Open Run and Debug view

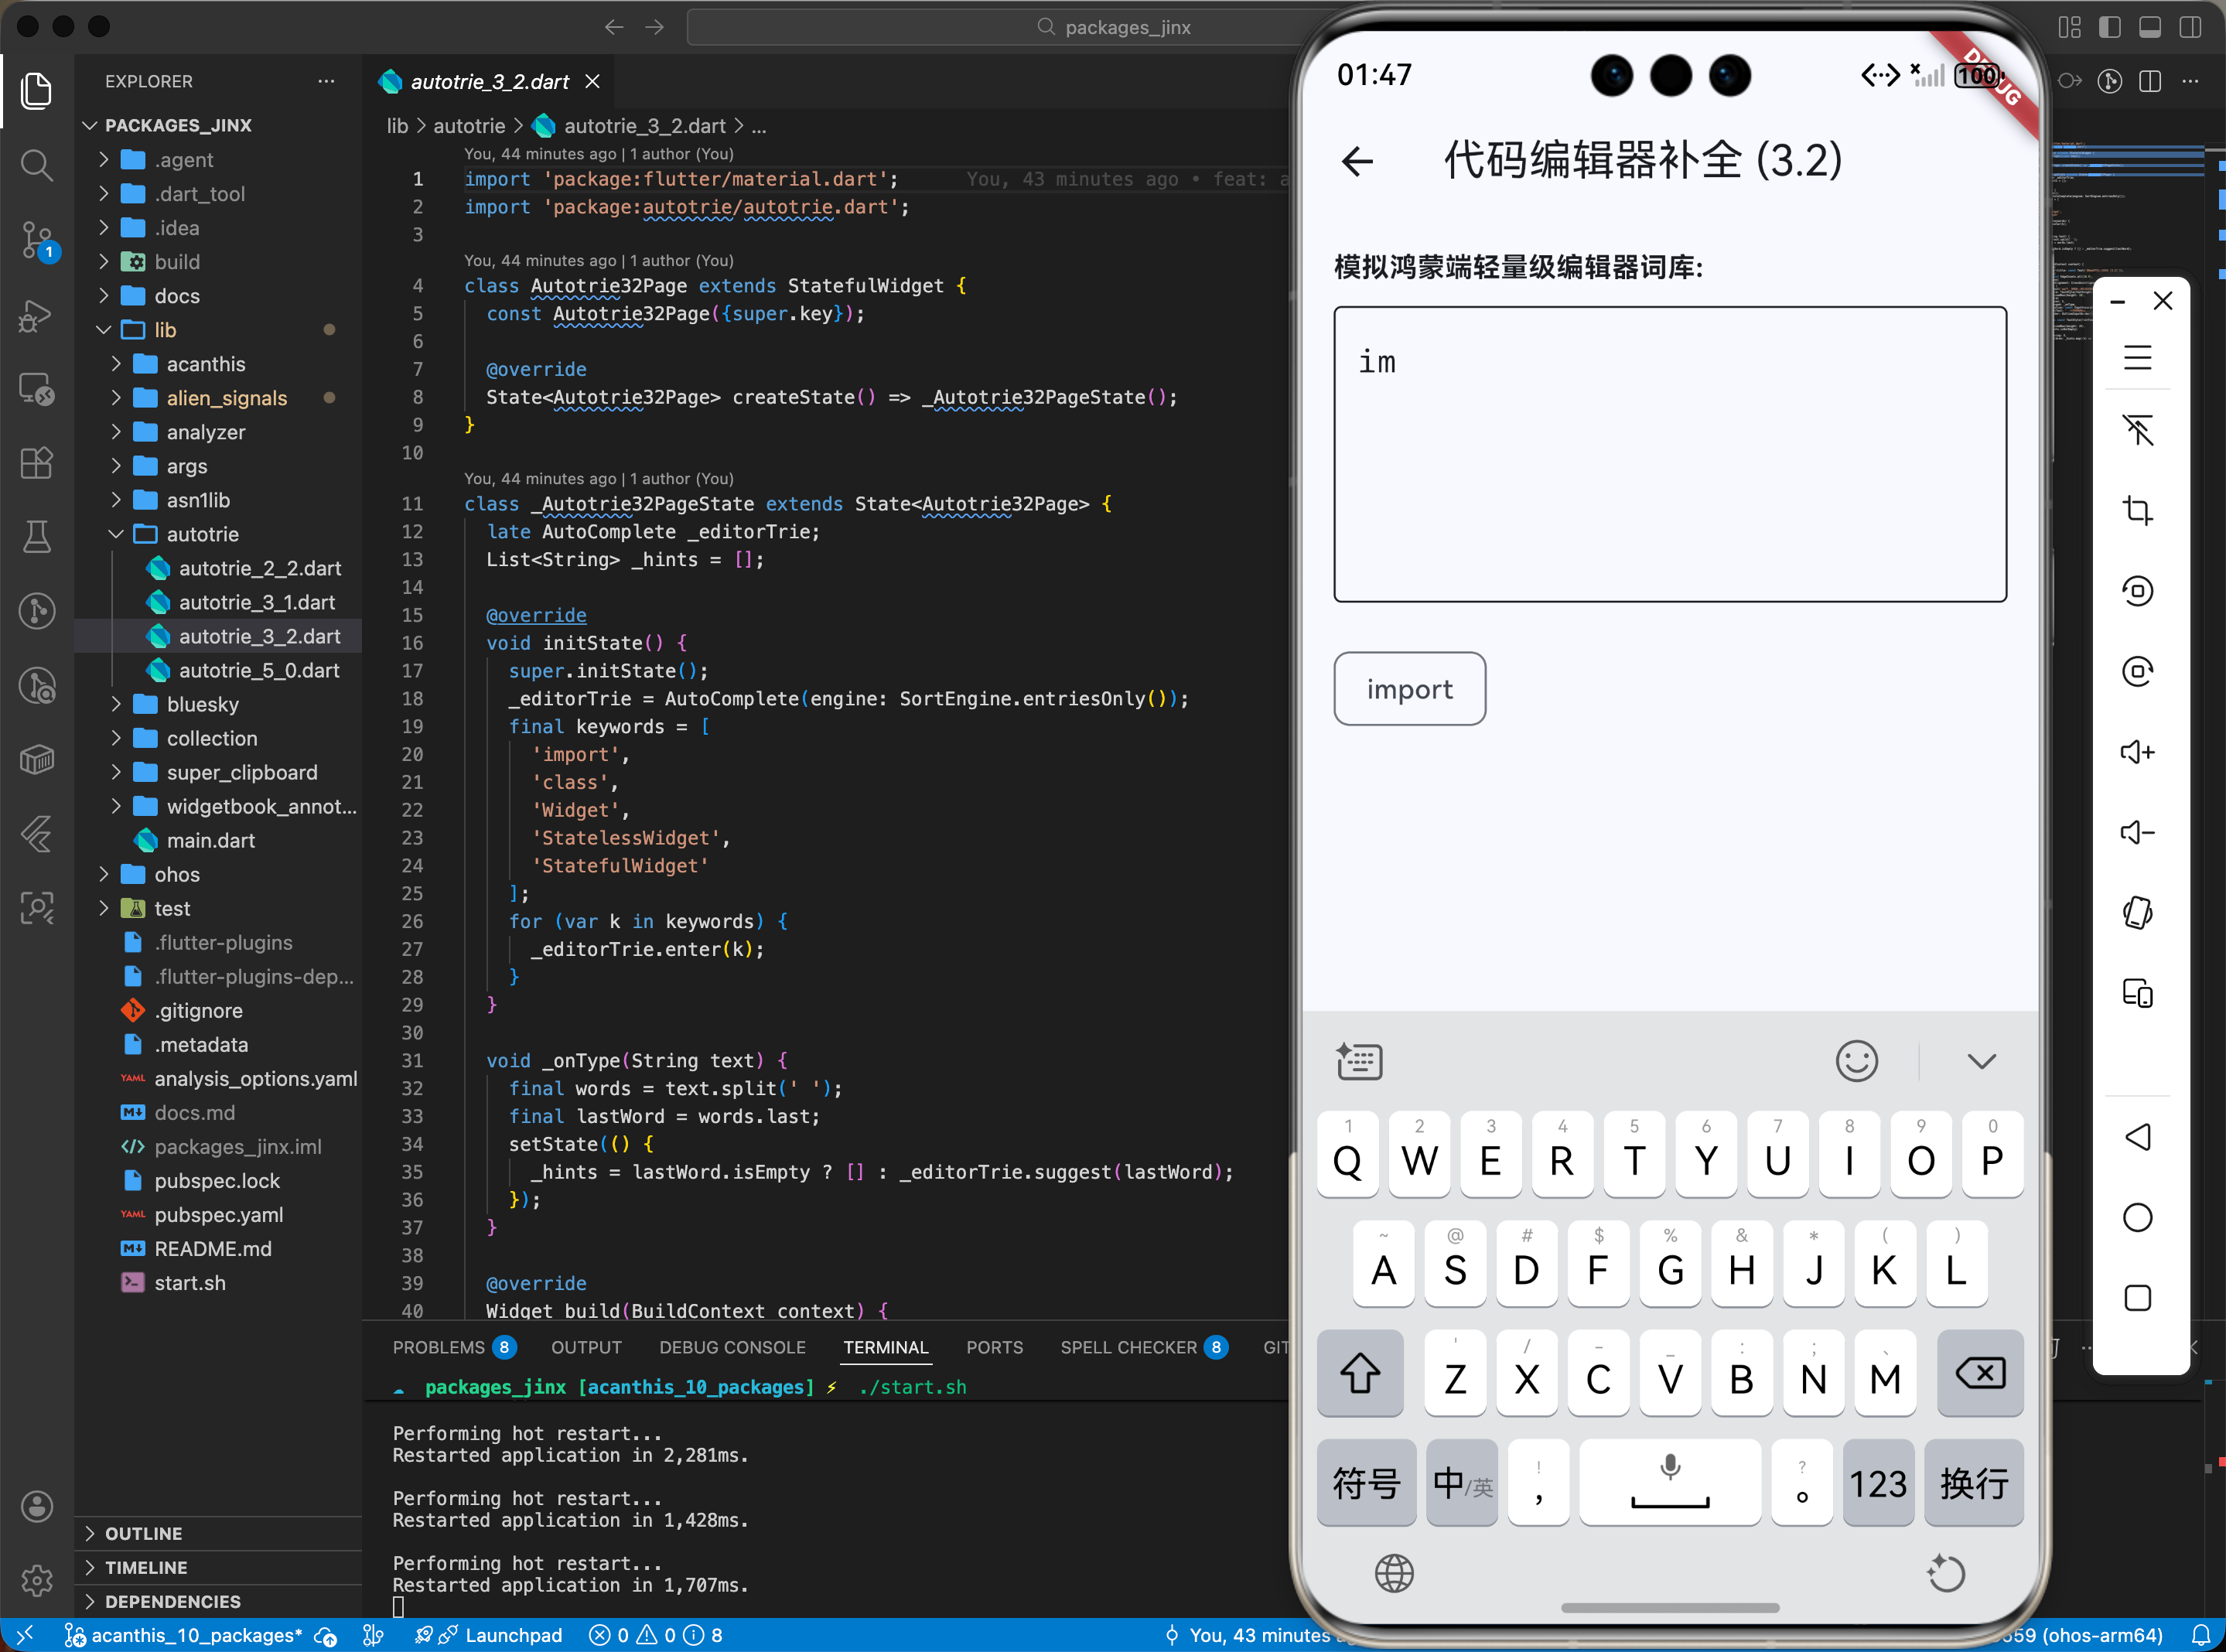[x=37, y=315]
